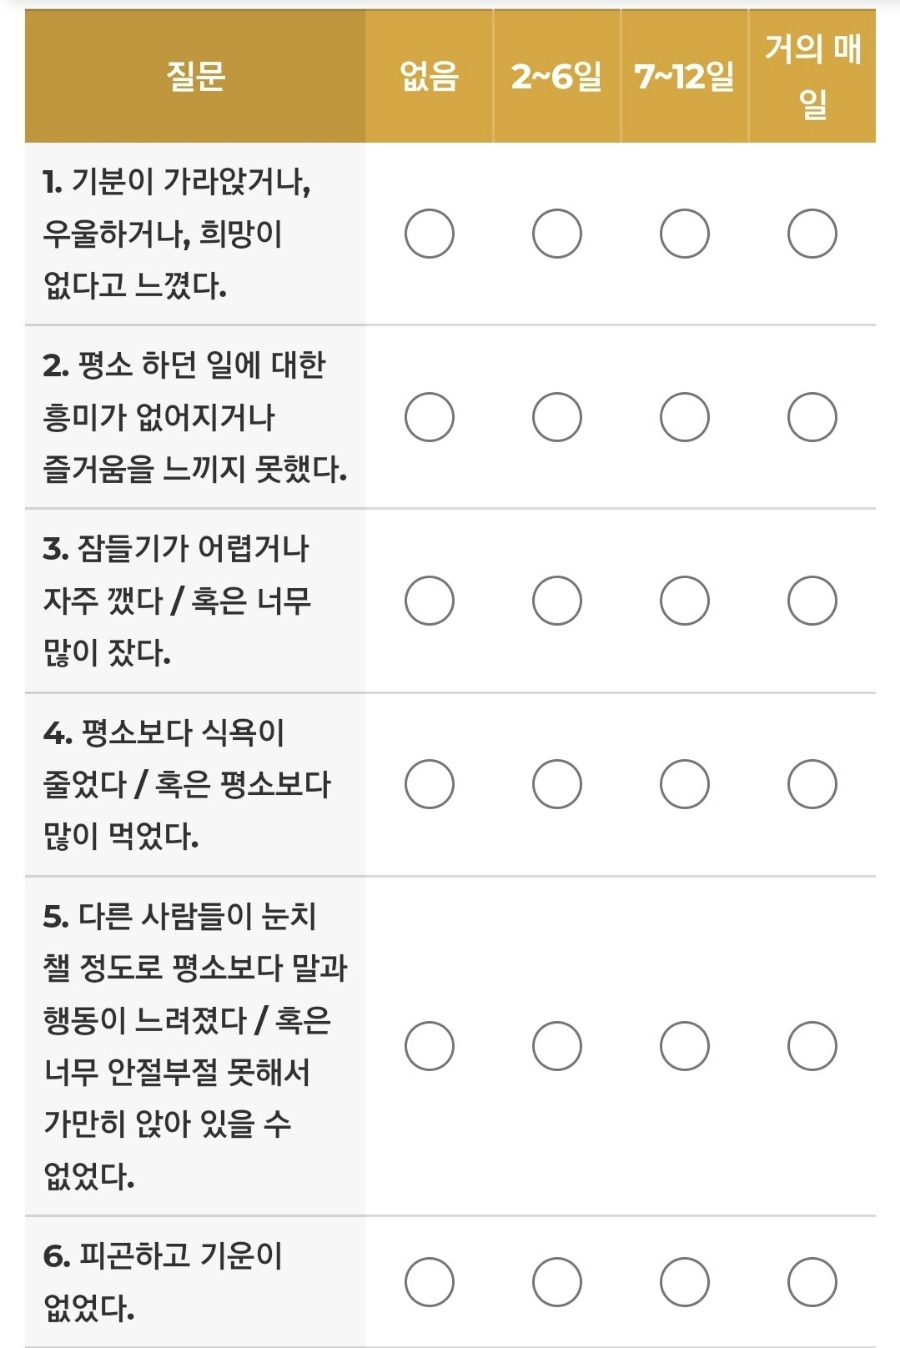Select '2~6일' for question 1

557,234
